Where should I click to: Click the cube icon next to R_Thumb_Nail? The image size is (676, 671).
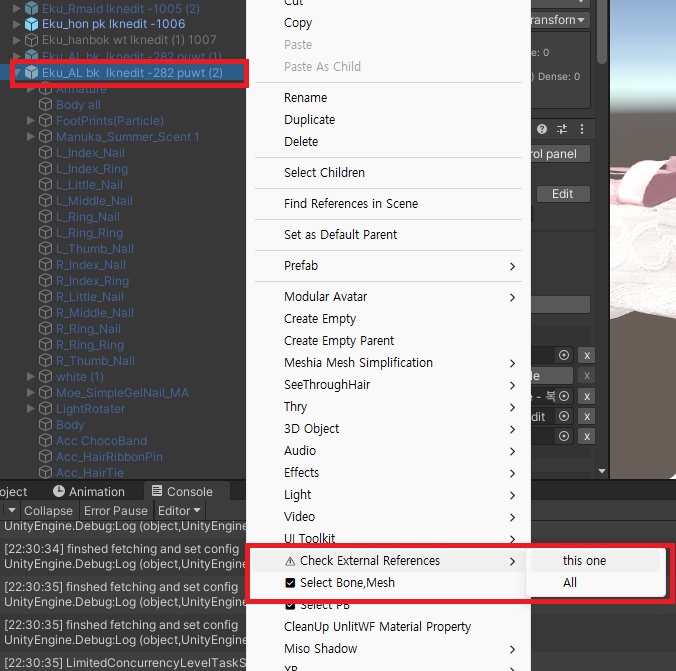45,360
